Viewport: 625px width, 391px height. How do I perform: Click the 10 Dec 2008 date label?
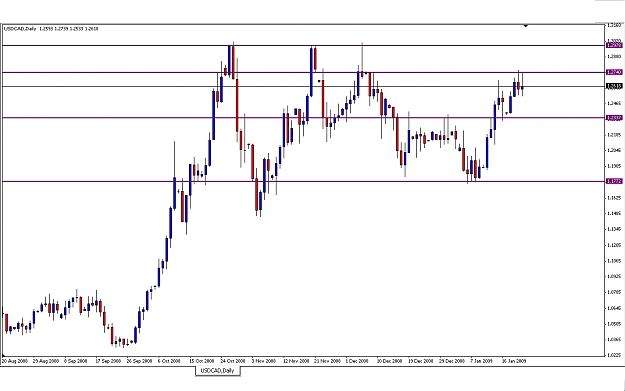pyautogui.click(x=389, y=361)
